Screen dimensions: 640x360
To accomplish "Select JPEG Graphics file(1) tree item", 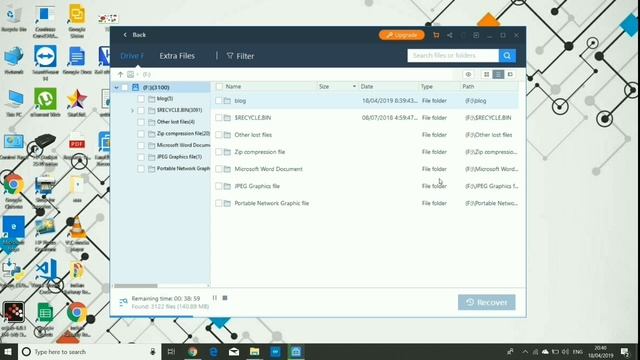I will [x=179, y=157].
